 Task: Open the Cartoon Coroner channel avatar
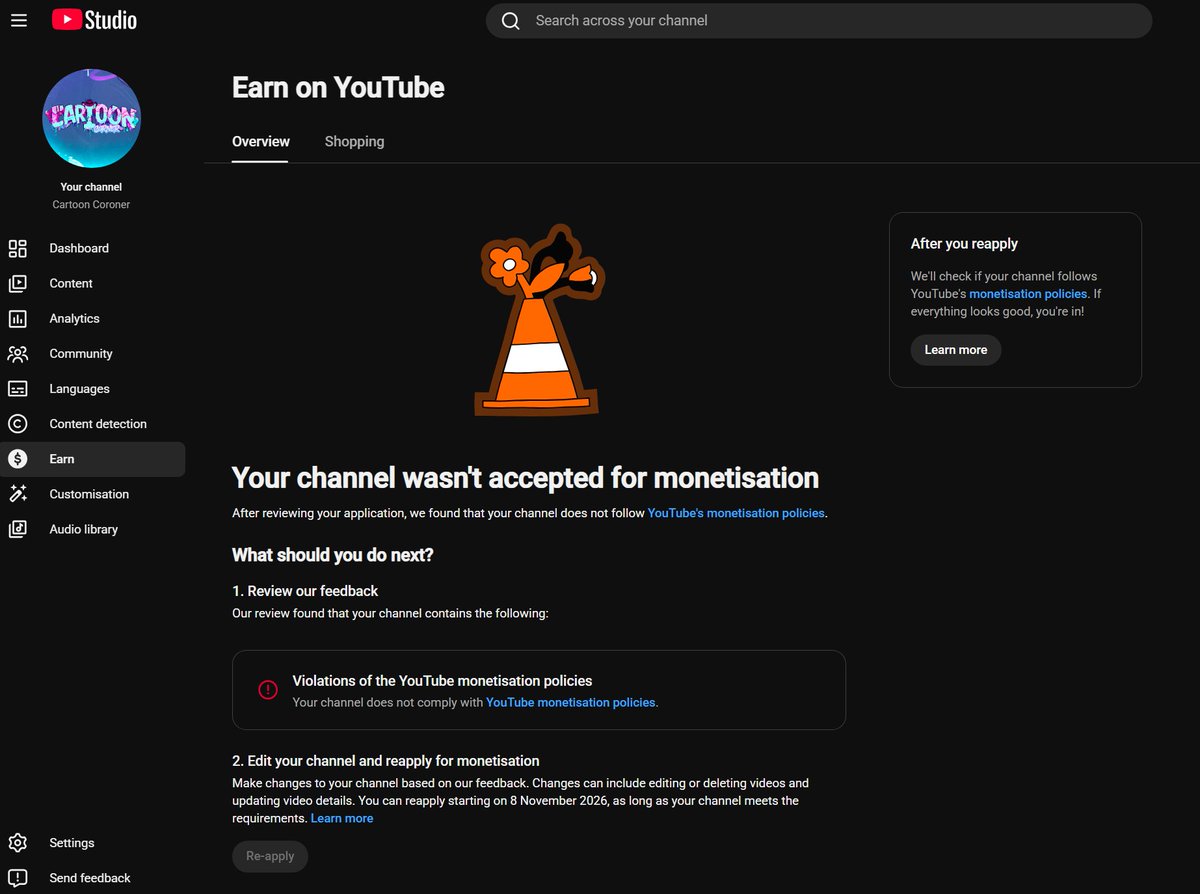[x=91, y=118]
